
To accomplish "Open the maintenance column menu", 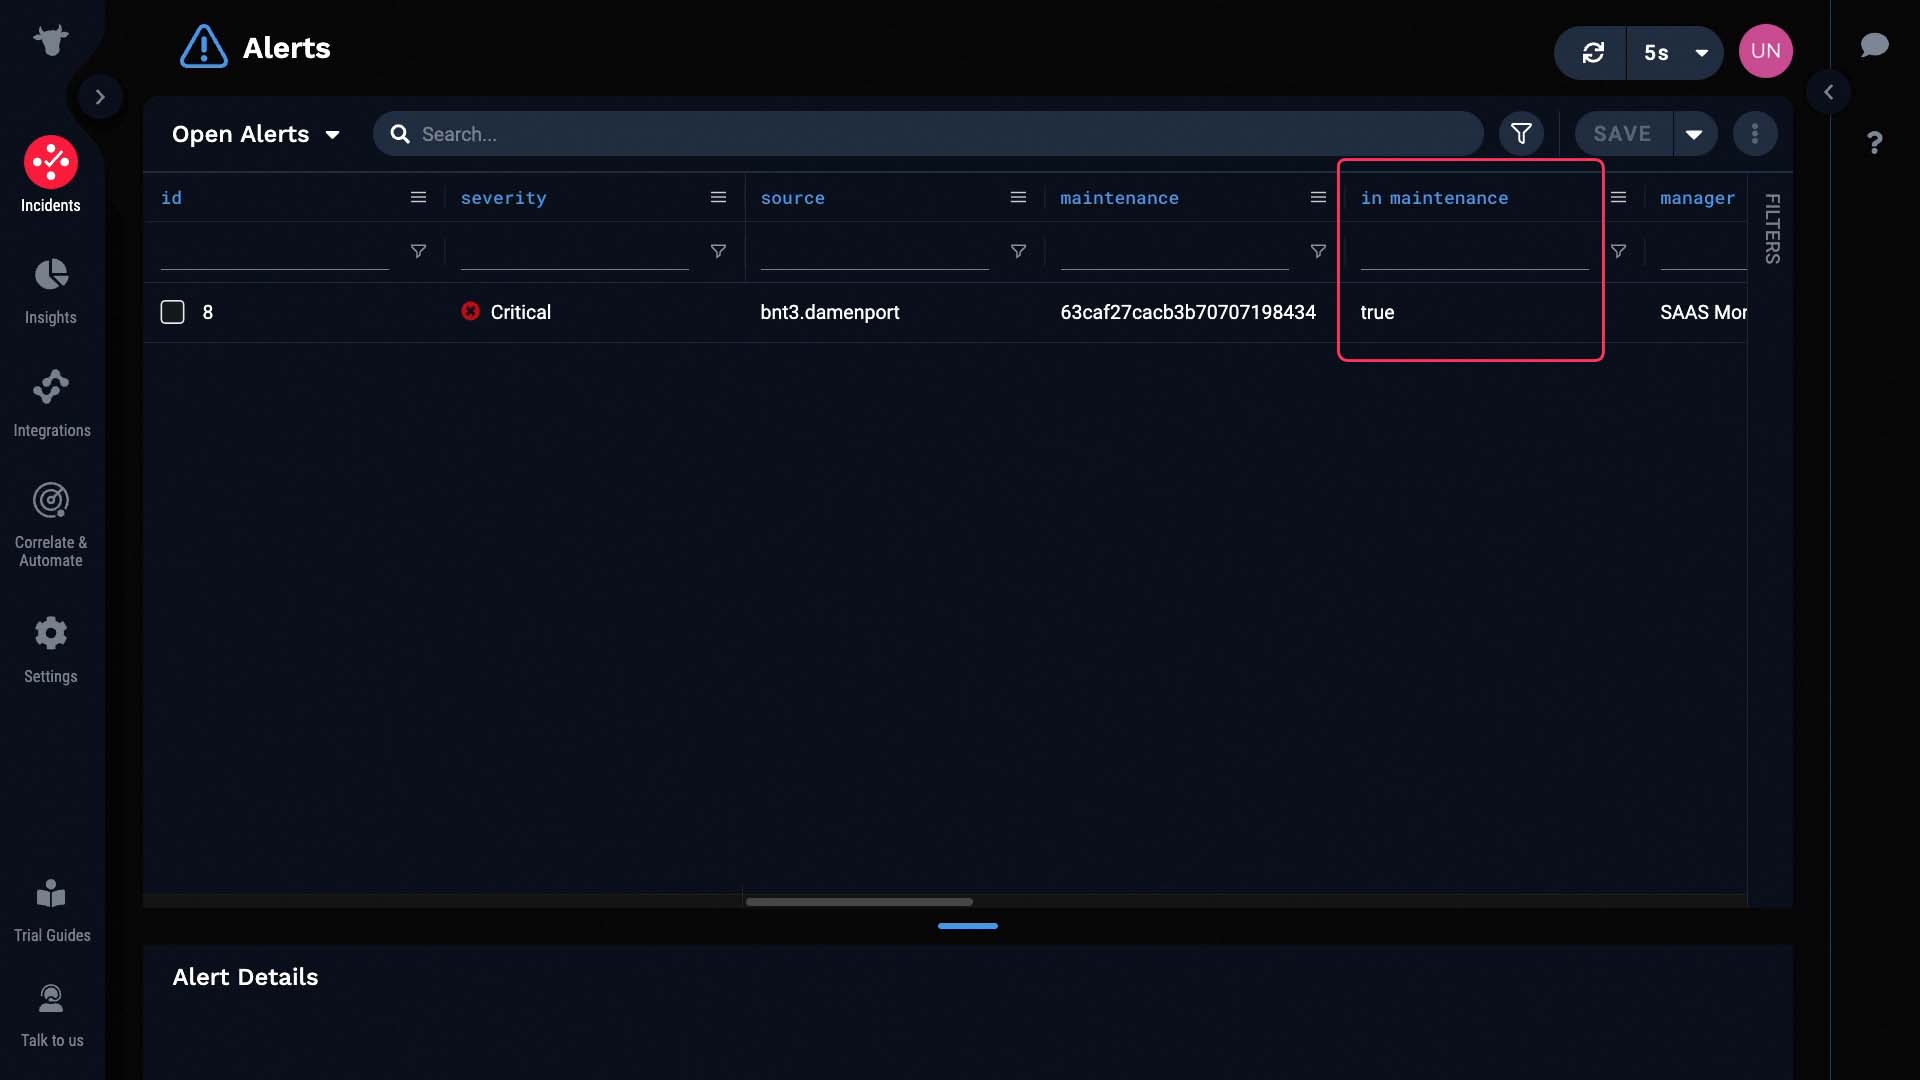I will tap(1318, 198).
